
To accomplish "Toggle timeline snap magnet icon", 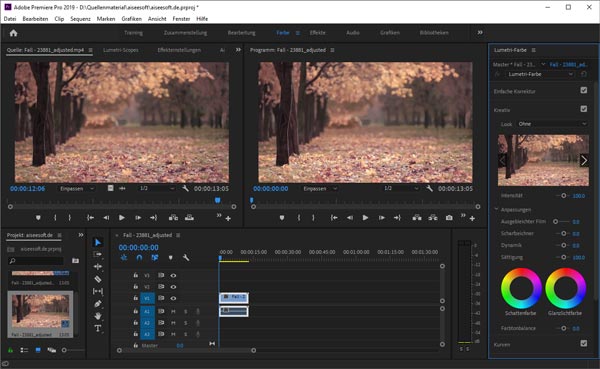I will click(139, 258).
